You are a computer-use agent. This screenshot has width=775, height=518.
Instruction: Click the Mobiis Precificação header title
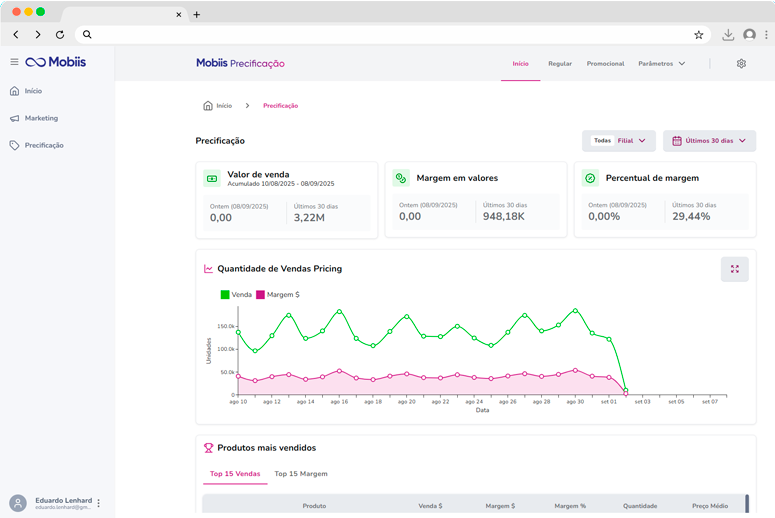[240, 63]
